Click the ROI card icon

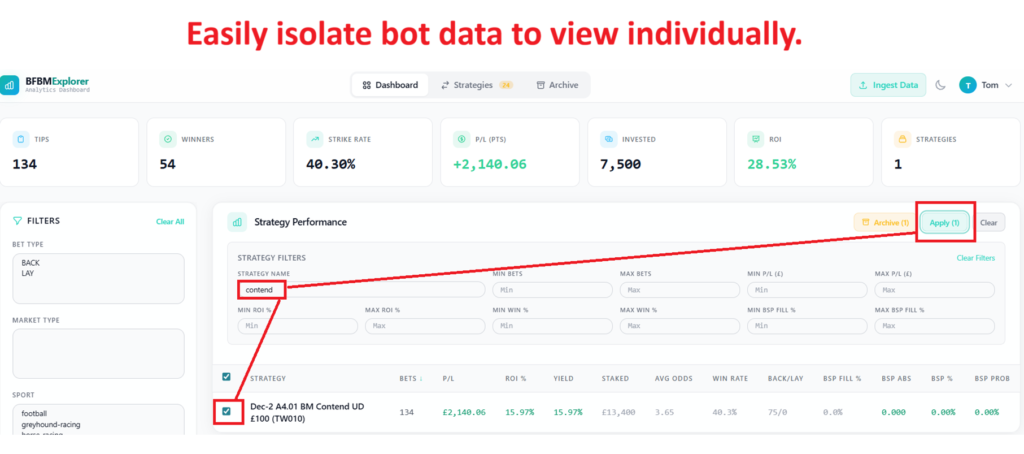[x=755, y=139]
